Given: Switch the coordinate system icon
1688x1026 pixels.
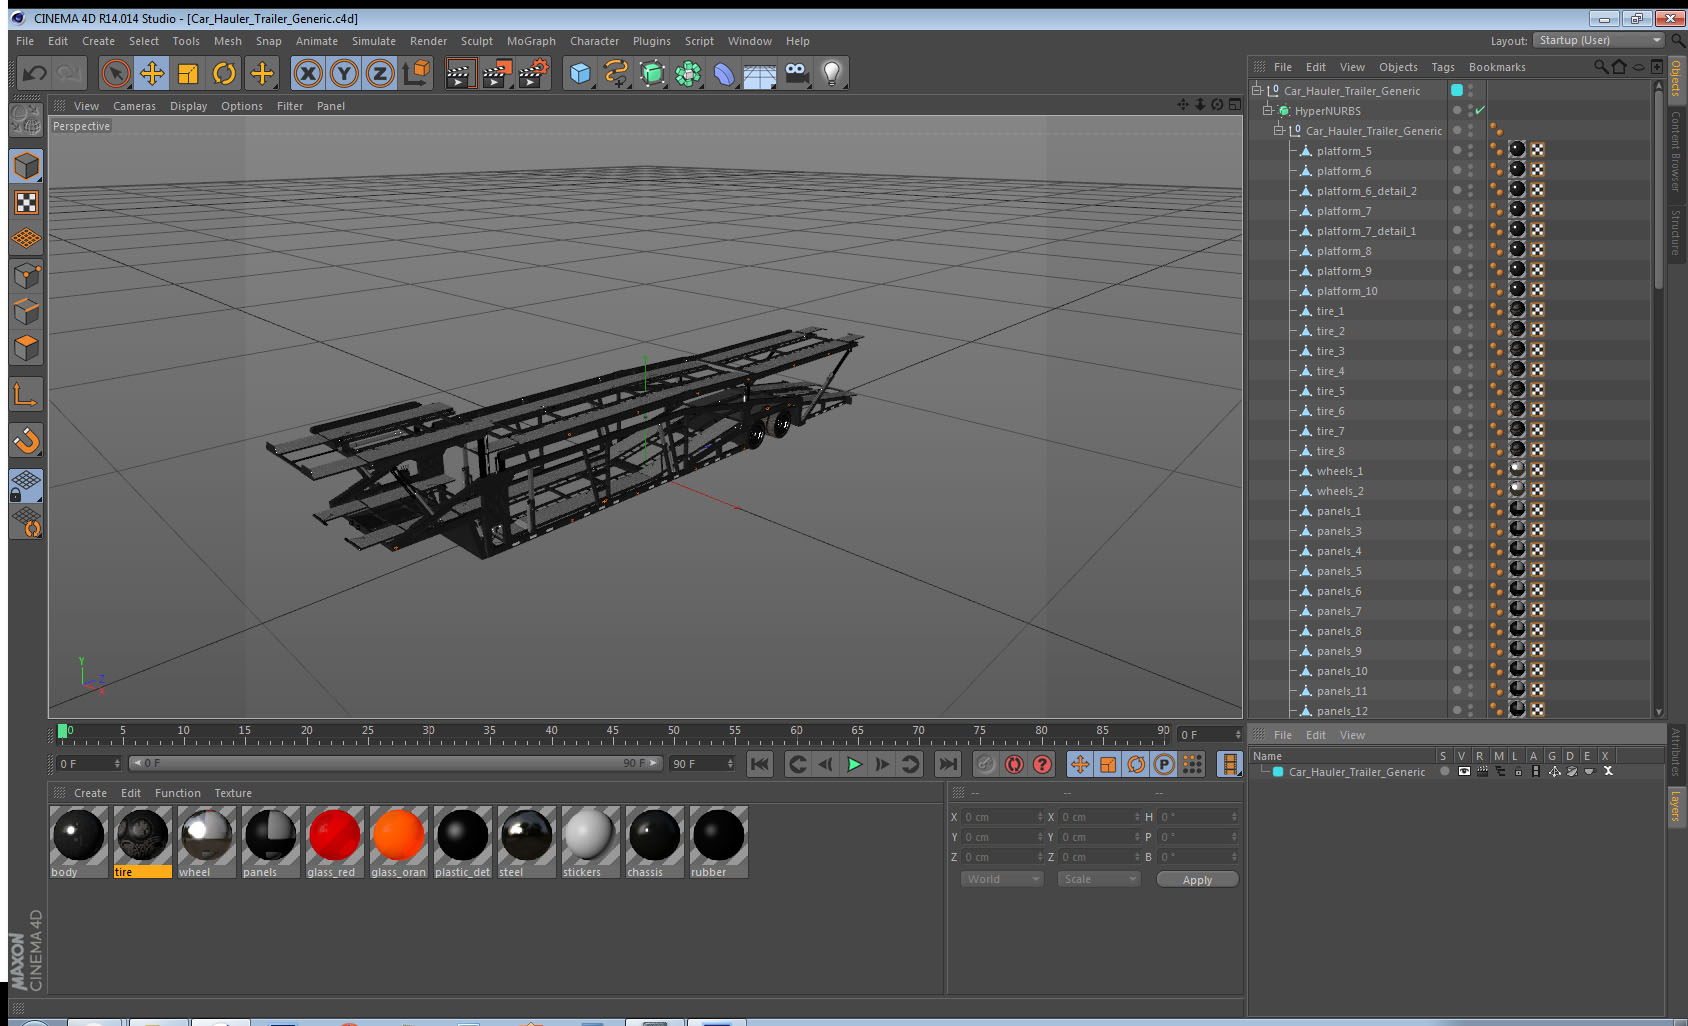Looking at the screenshot, I should point(416,73).
